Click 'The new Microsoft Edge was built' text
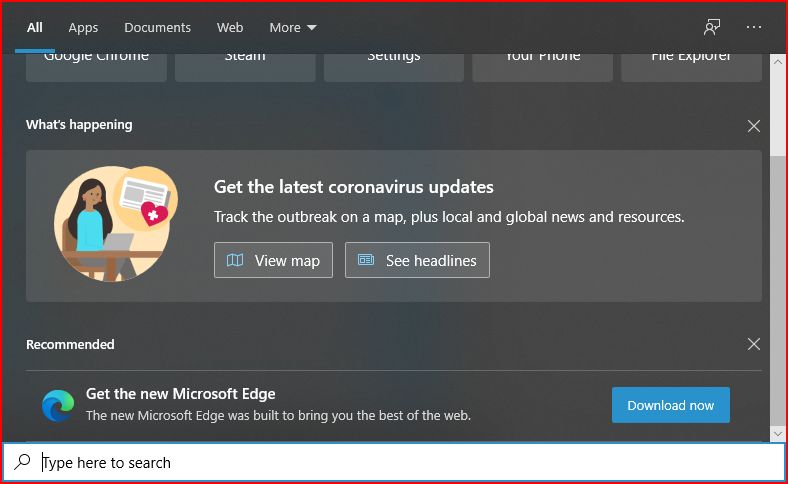The width and height of the screenshot is (788, 484). (x=278, y=416)
